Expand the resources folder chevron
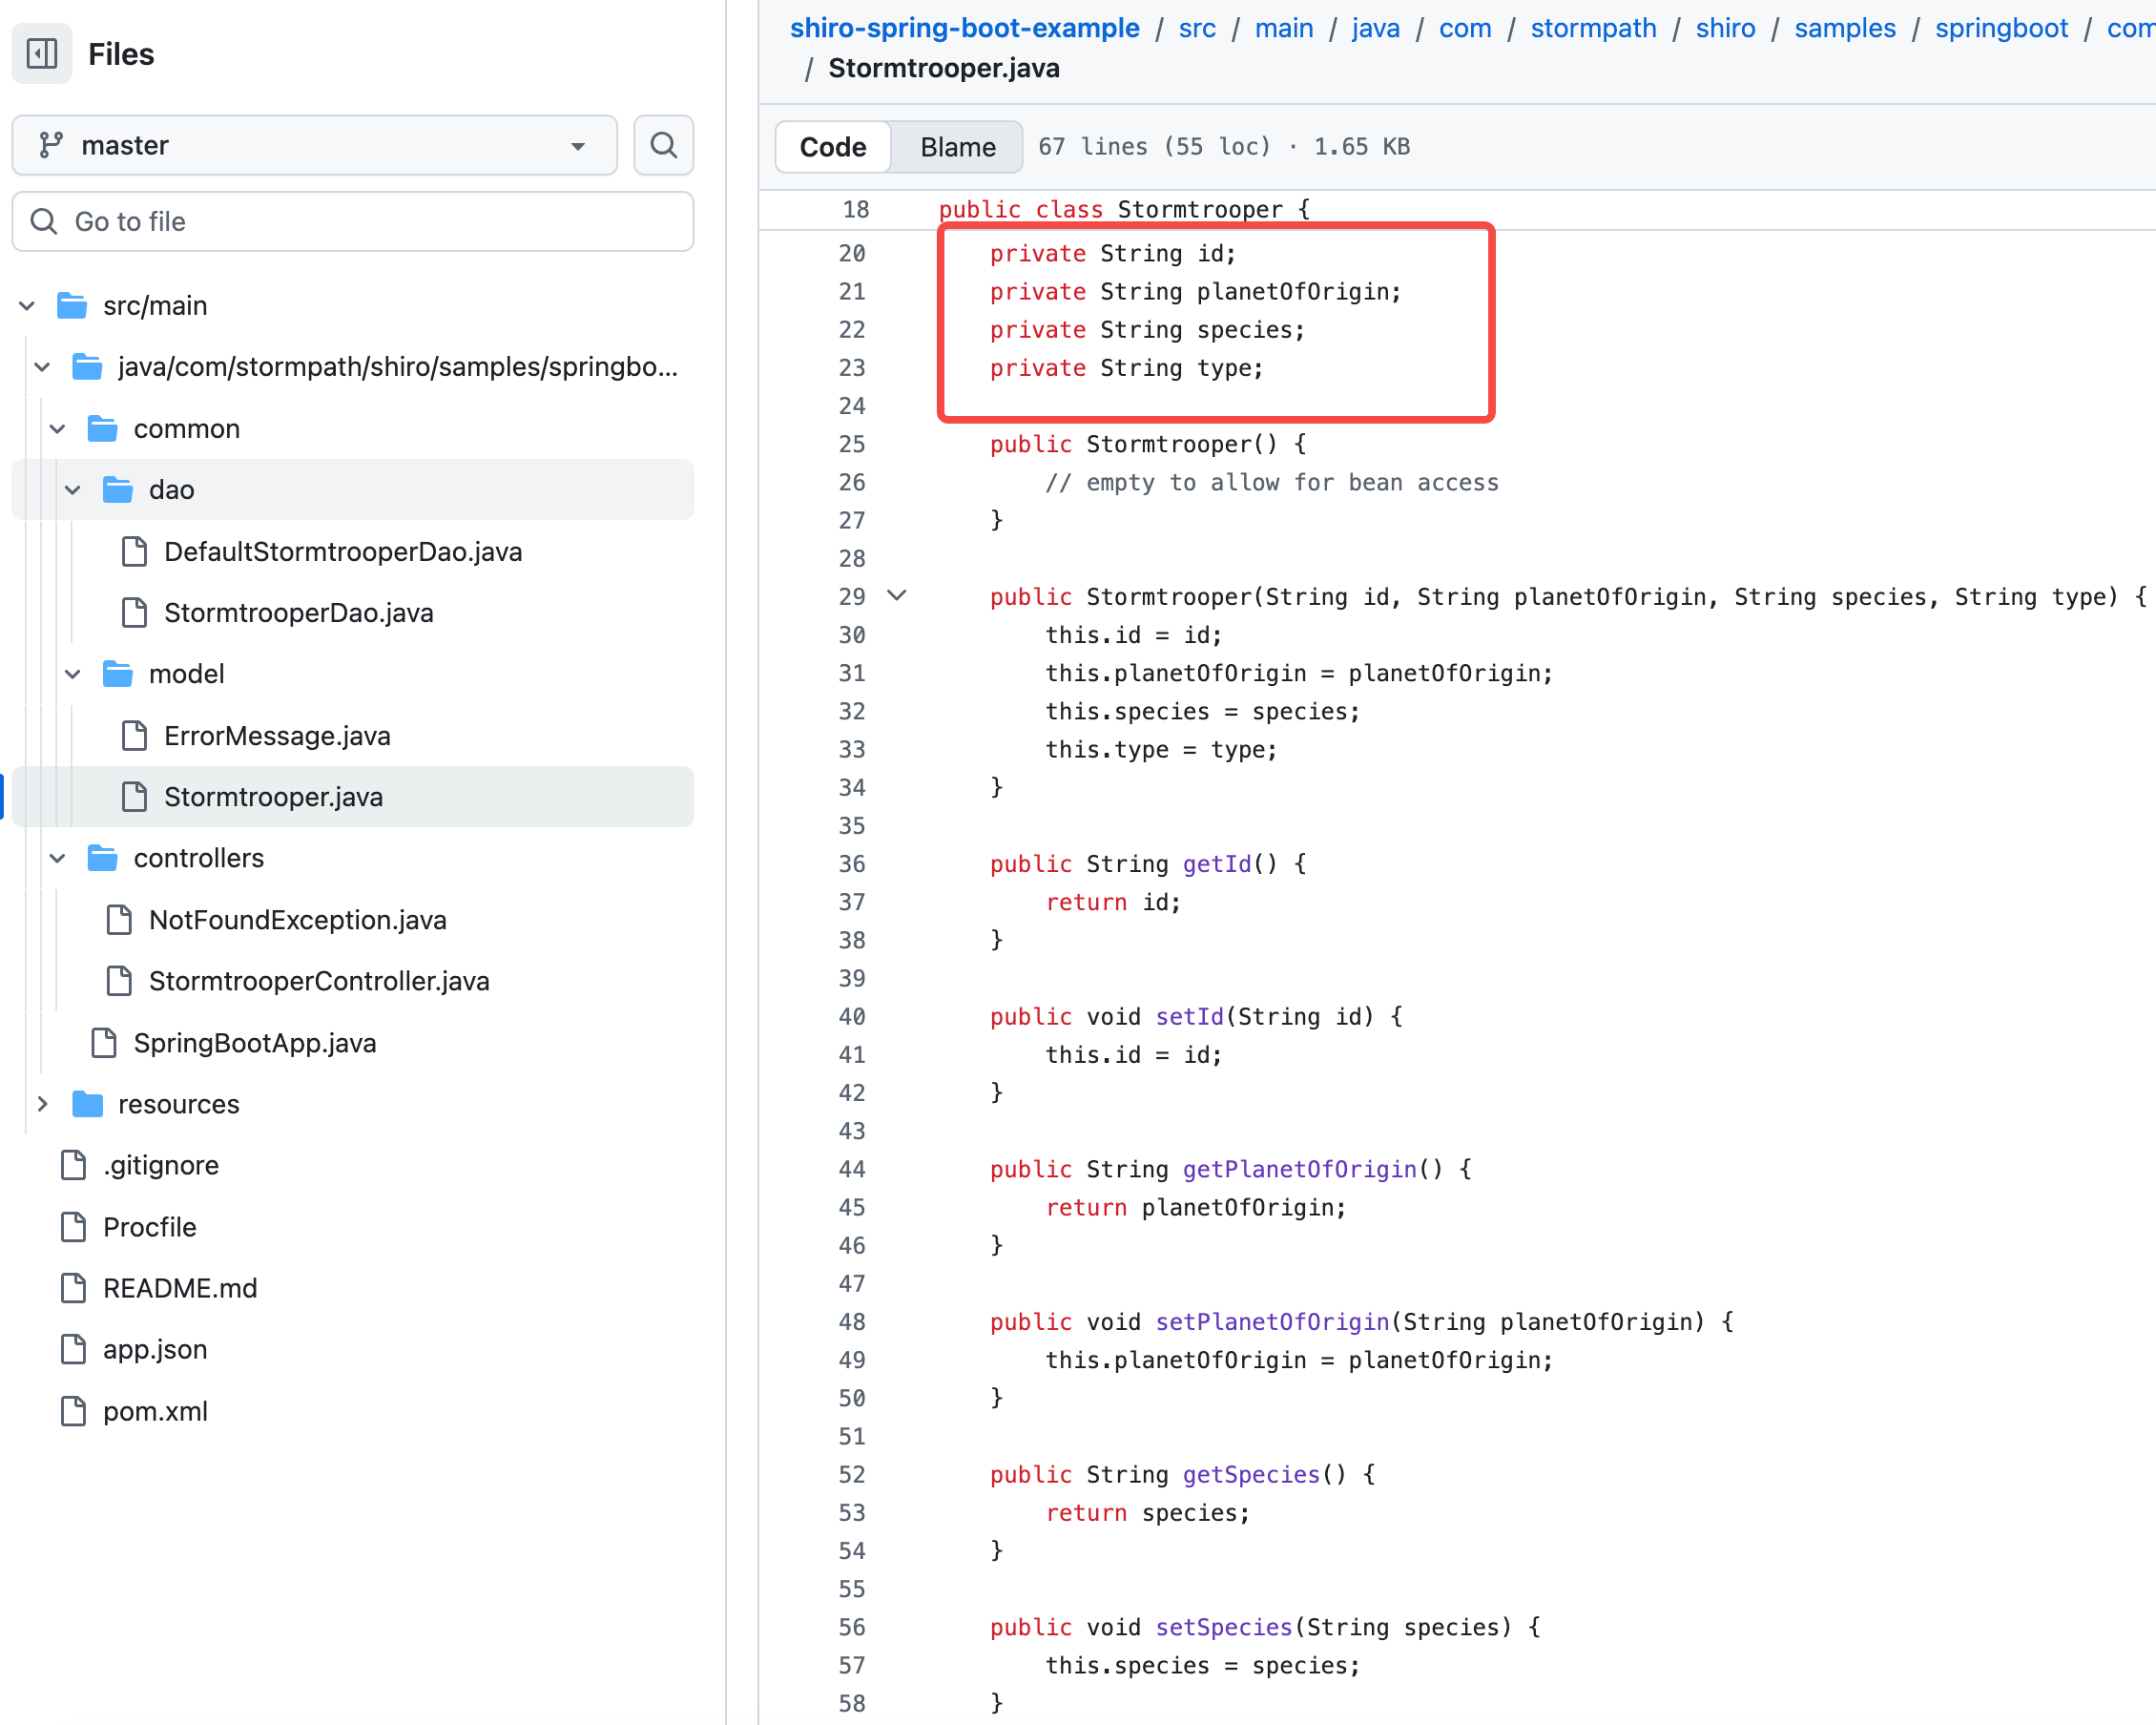This screenshot has height=1725, width=2156. coord(42,1104)
